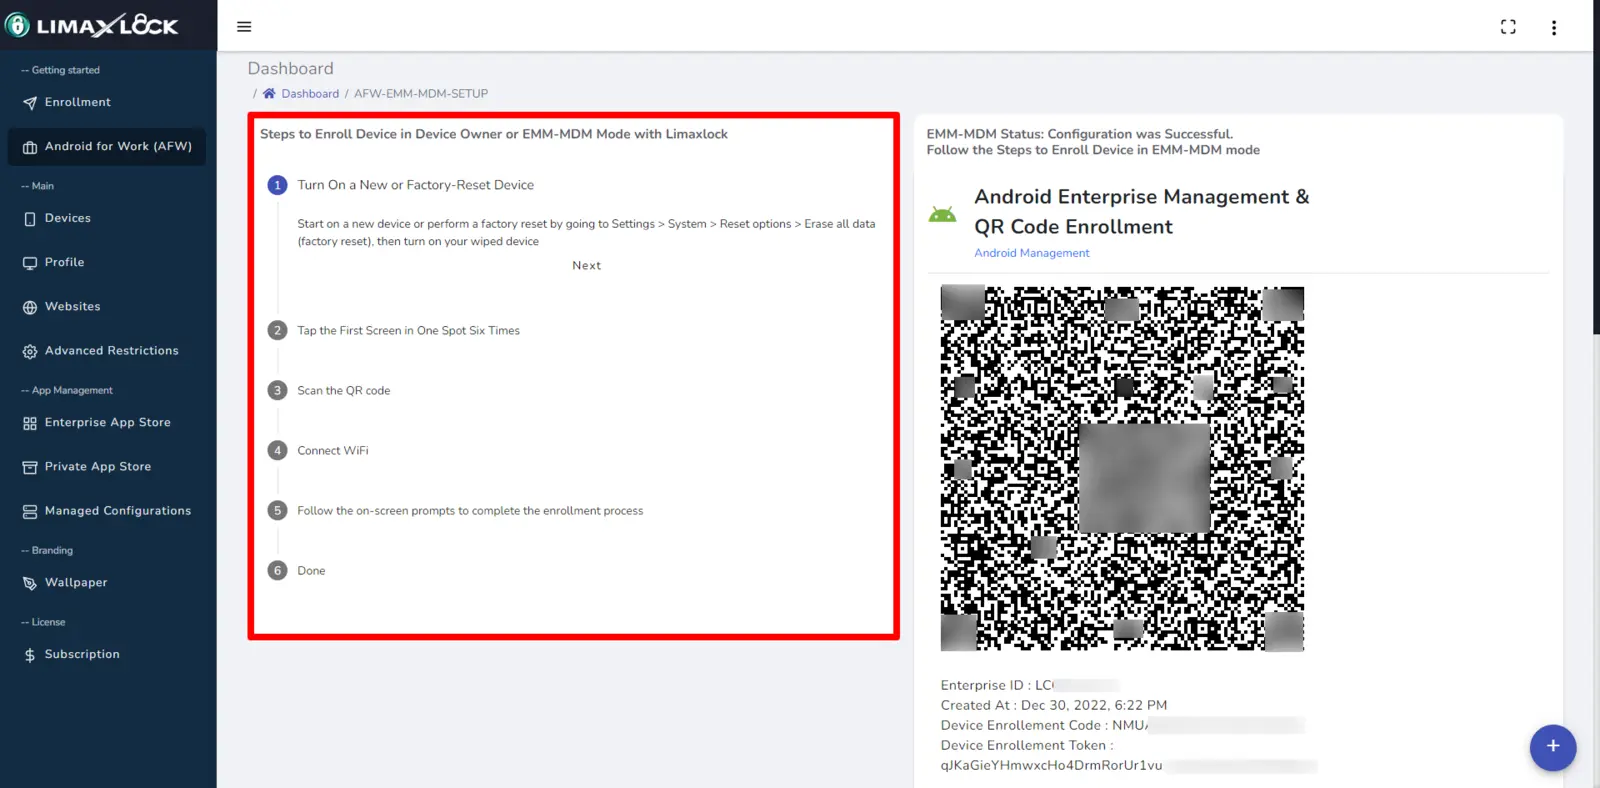Click the Android Enterprise Management heading
This screenshot has height=788, width=1600.
(x=1142, y=212)
